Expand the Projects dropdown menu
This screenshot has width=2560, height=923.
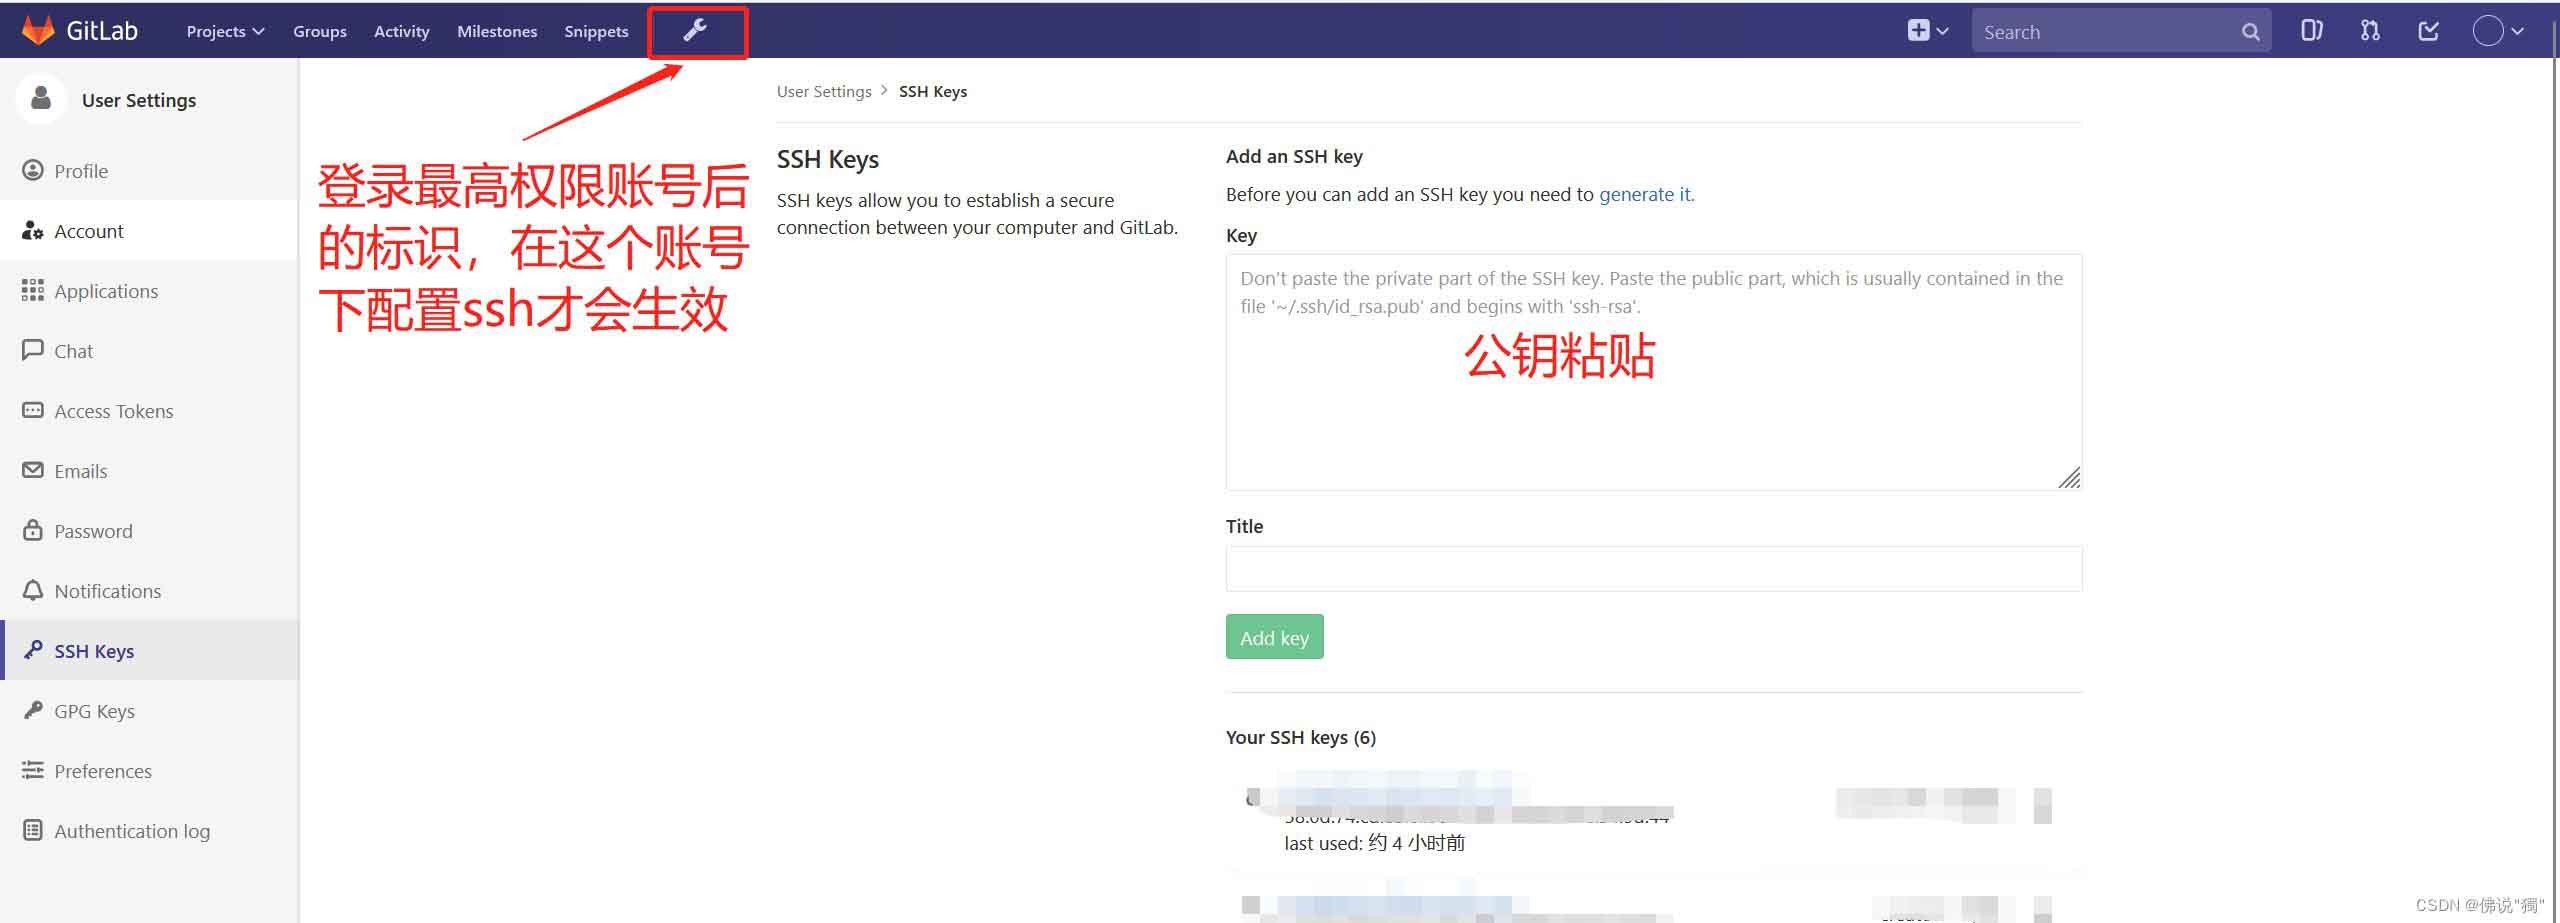[225, 31]
